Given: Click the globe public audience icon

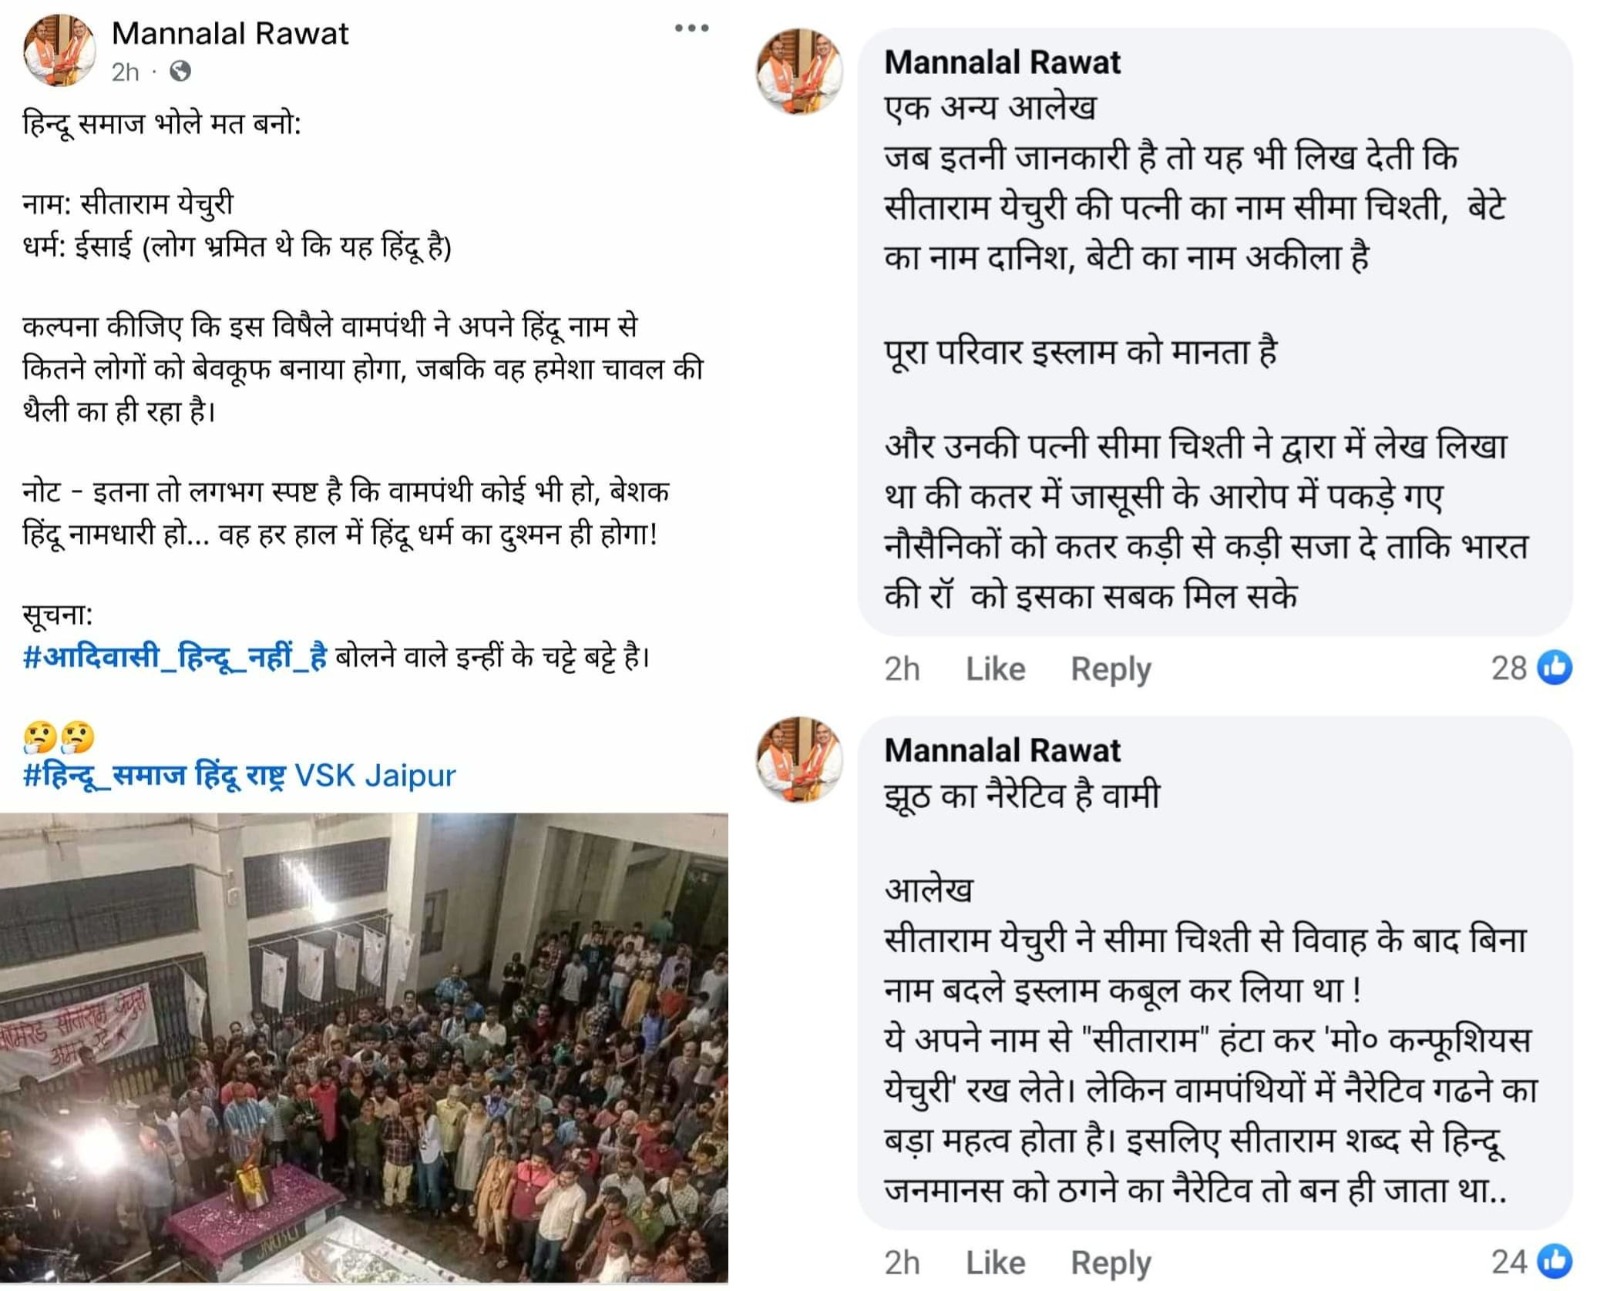Looking at the screenshot, I should (180, 71).
